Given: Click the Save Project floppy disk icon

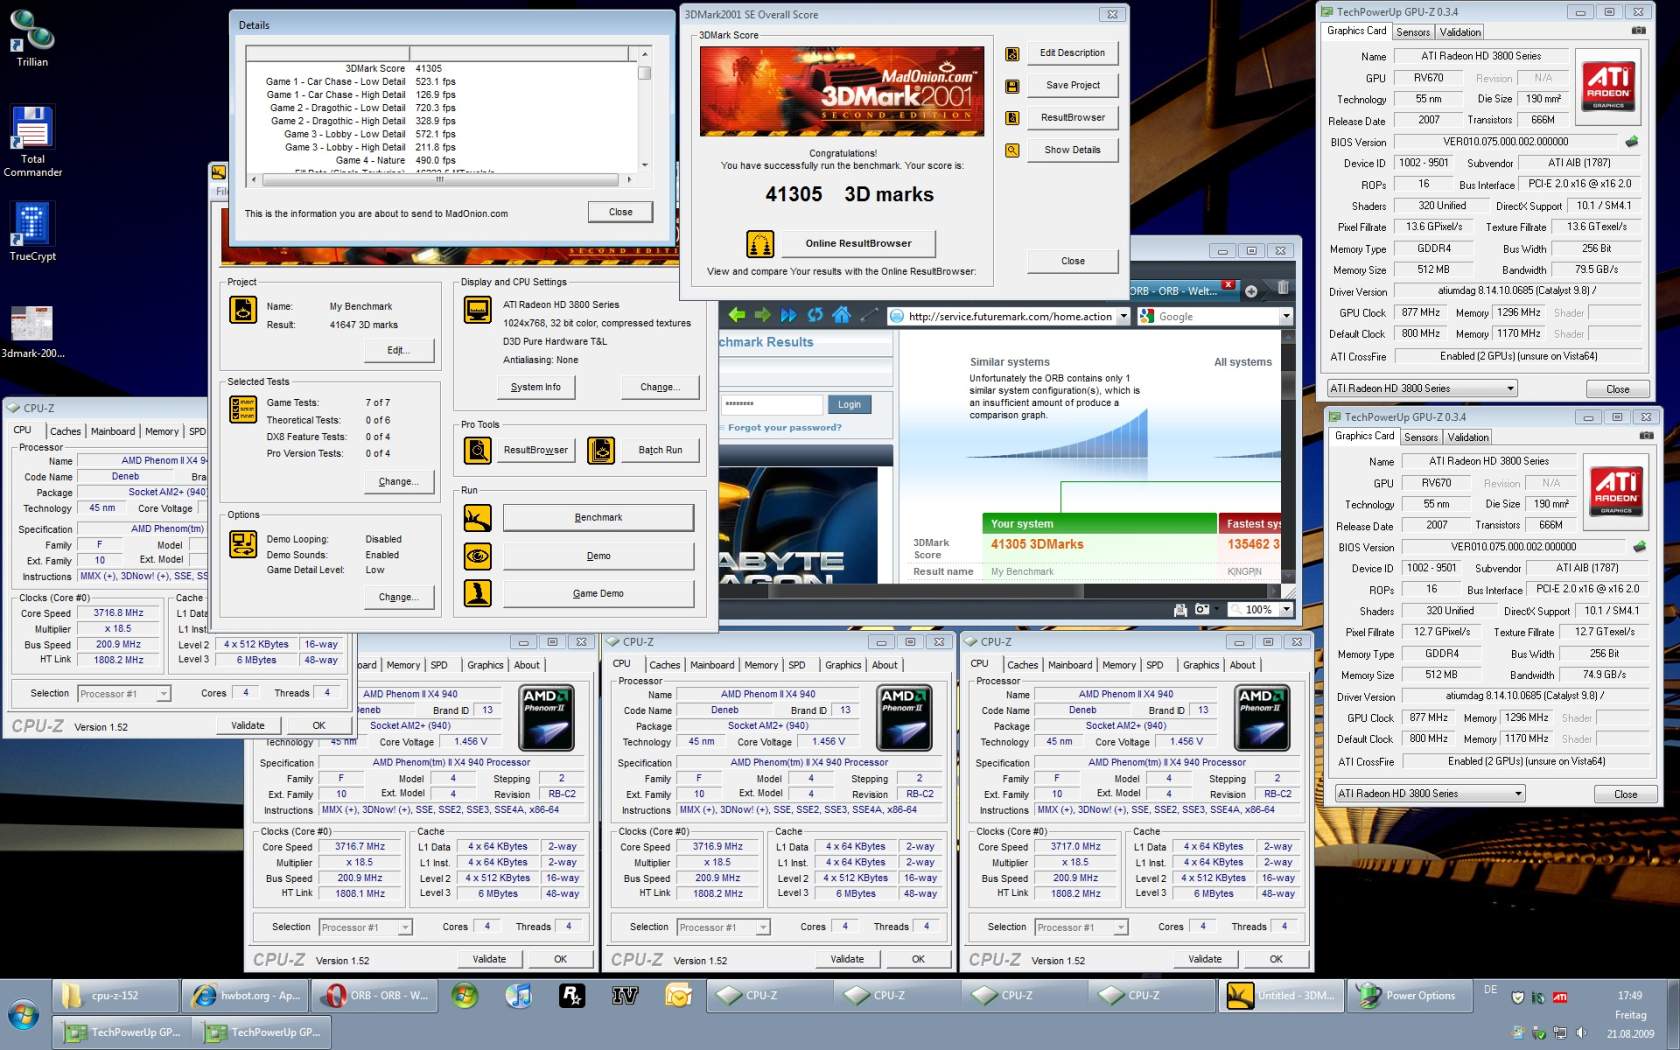Looking at the screenshot, I should point(1012,86).
